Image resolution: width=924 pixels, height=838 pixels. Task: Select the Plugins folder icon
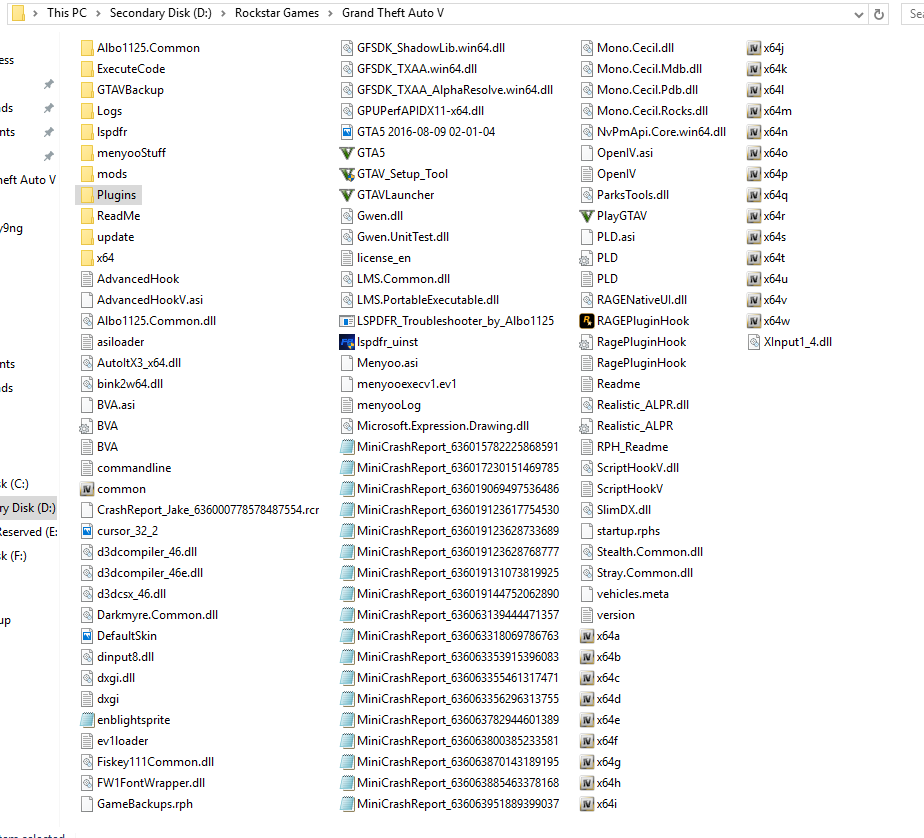[87, 195]
